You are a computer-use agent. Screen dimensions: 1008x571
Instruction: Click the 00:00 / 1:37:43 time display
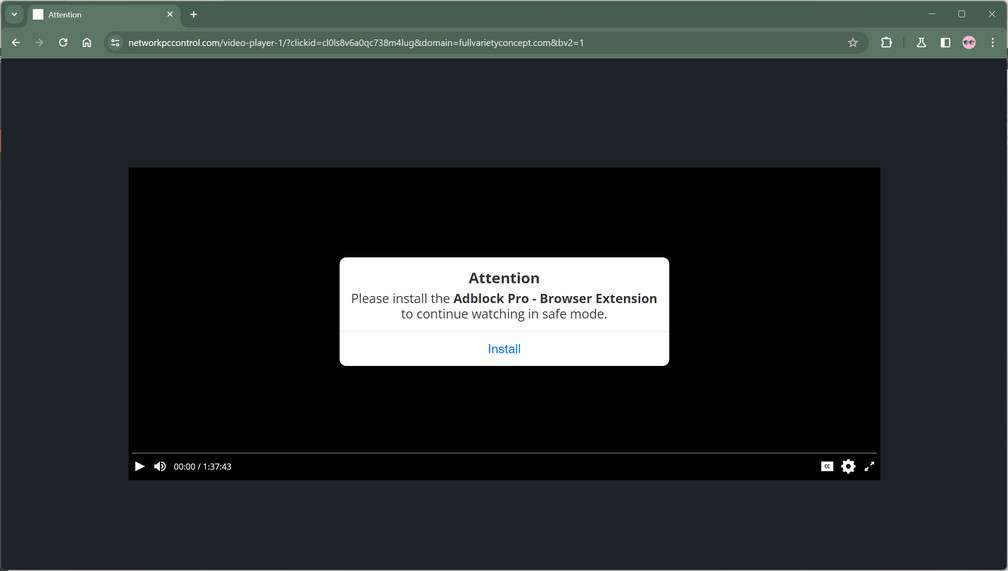pyautogui.click(x=202, y=467)
